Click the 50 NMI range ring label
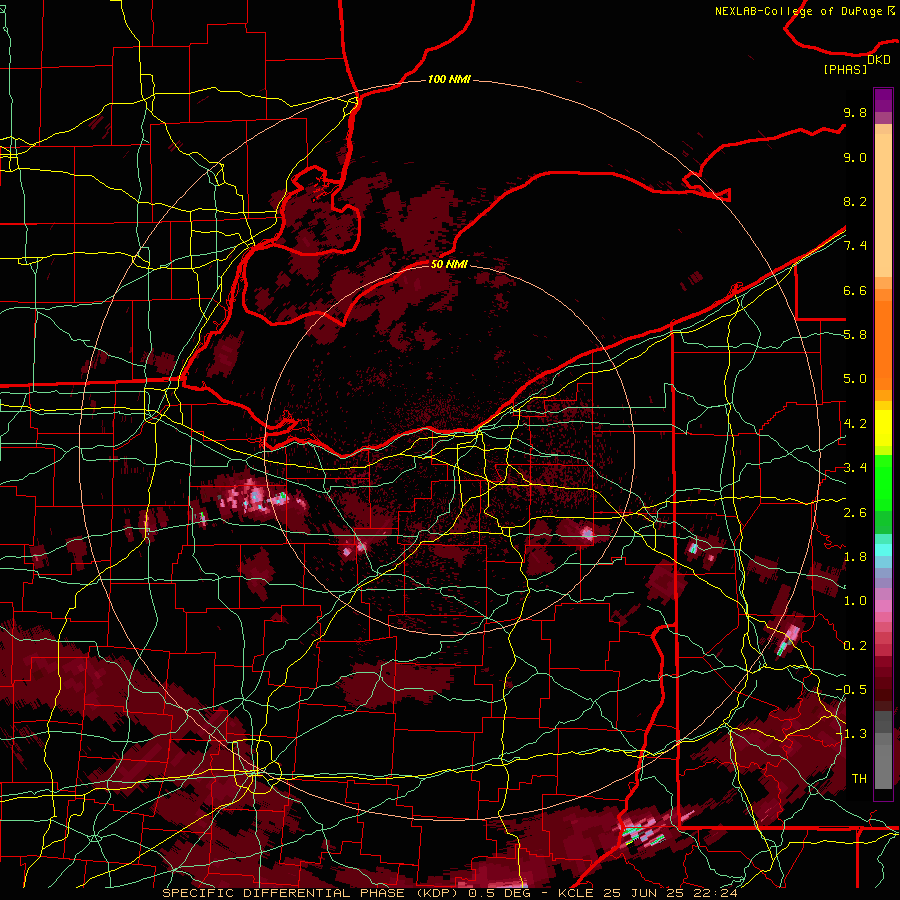The image size is (900, 900). coord(449,264)
